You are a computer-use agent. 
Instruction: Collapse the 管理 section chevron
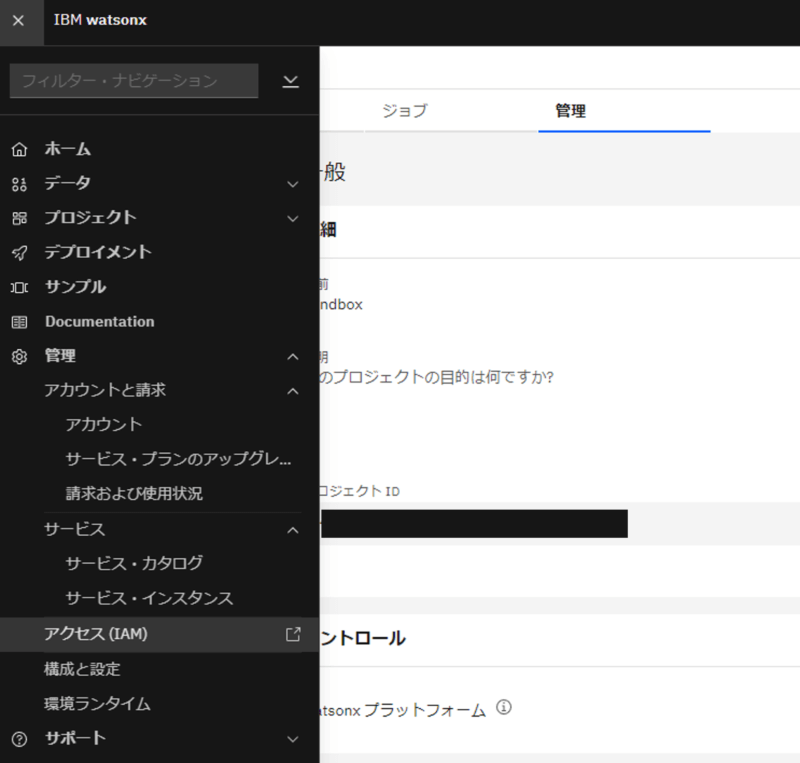coord(293,357)
